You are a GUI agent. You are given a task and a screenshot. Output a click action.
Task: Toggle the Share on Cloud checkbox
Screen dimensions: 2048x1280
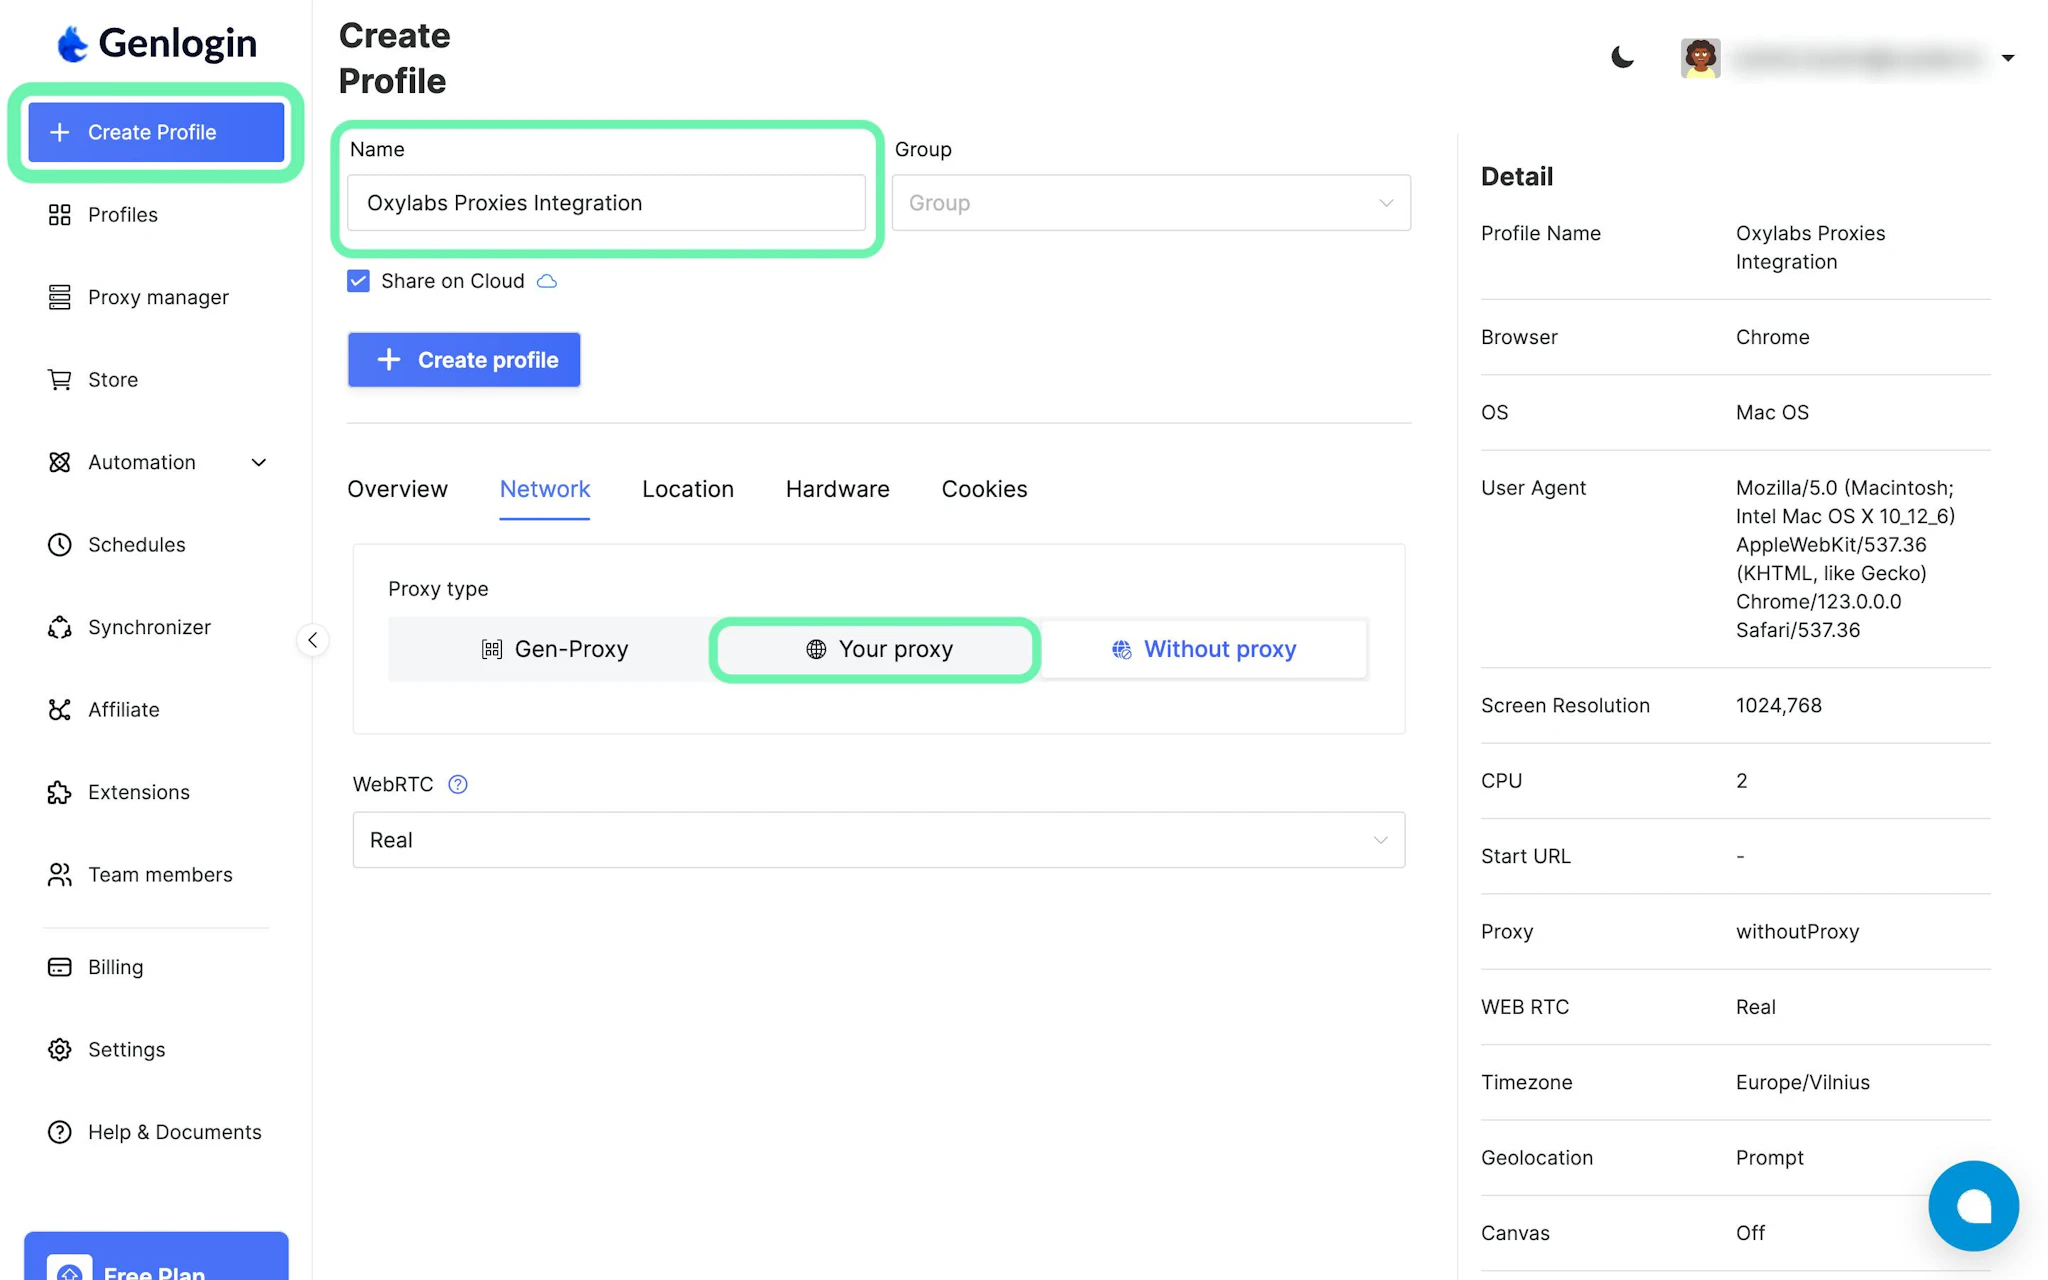359,281
